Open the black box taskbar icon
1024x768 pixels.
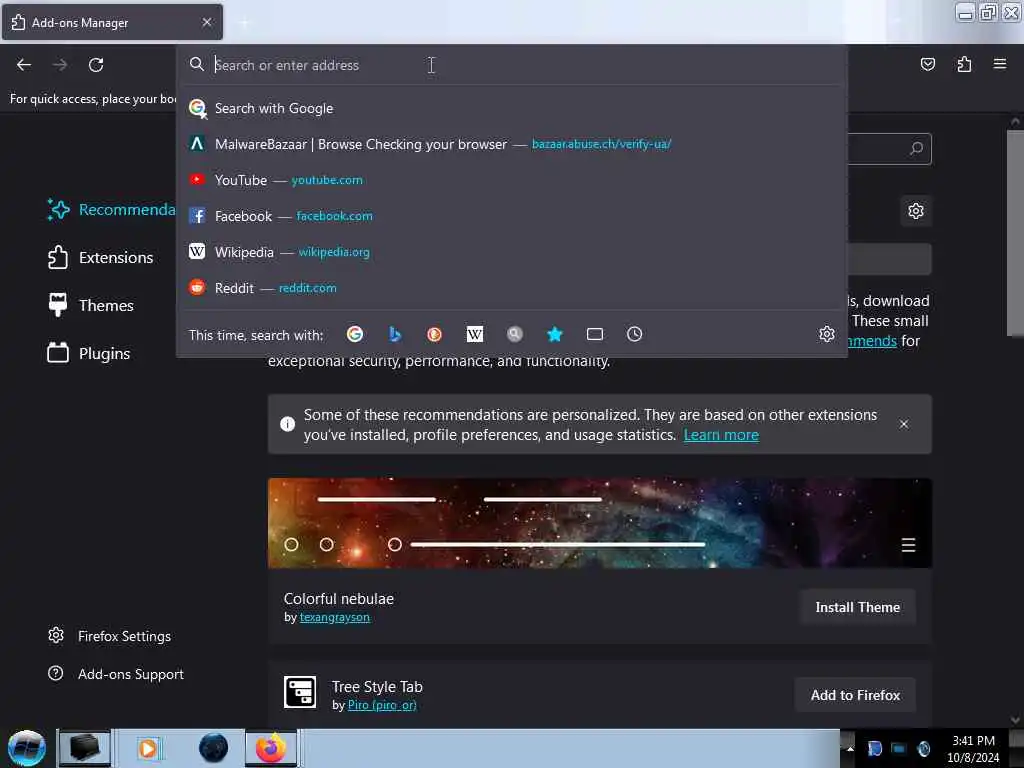(84, 748)
